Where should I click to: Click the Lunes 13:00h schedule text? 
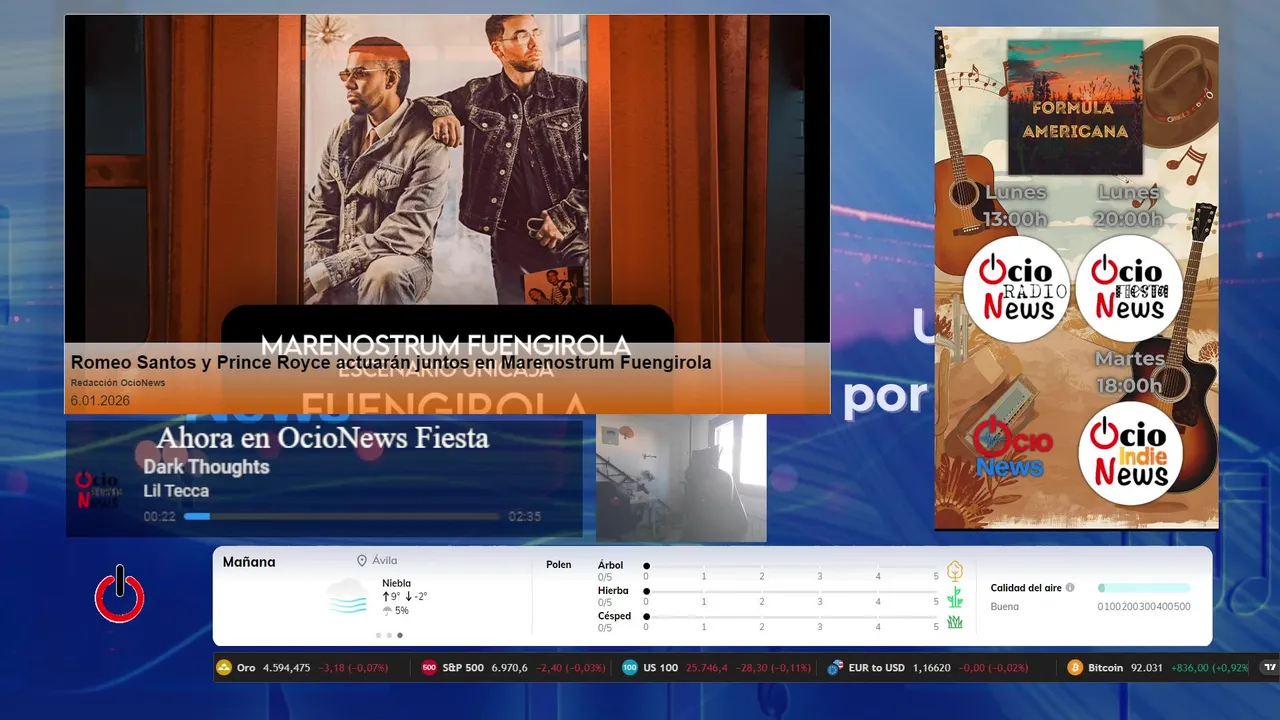point(1016,205)
